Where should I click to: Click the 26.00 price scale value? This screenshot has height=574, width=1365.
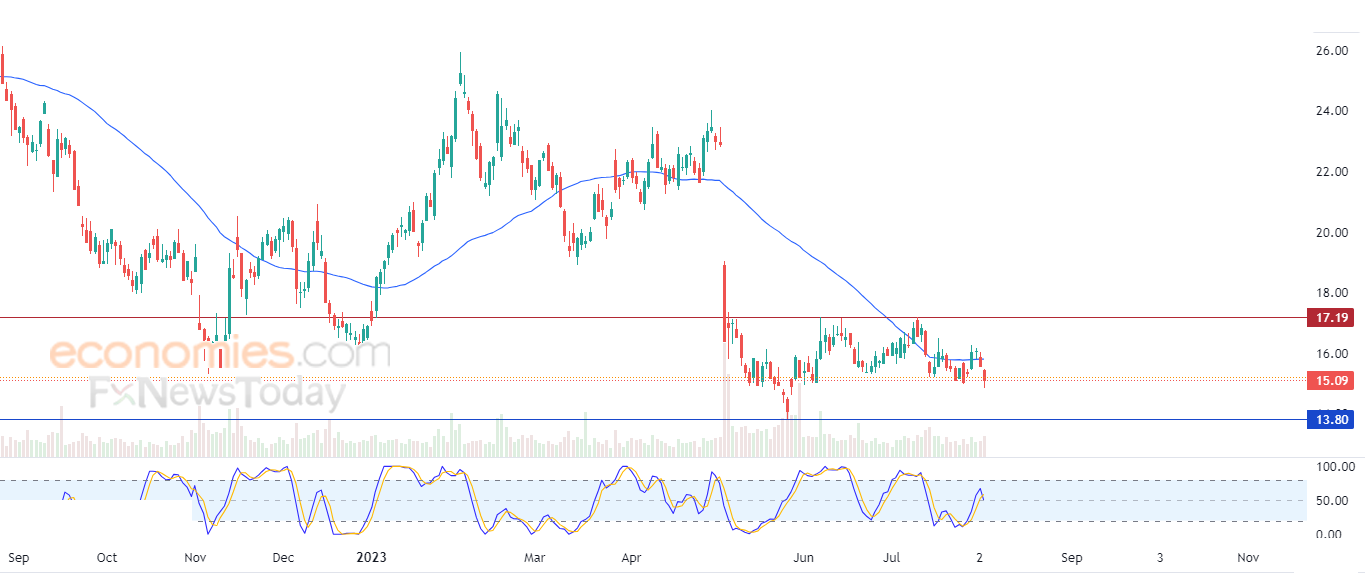coord(1331,50)
